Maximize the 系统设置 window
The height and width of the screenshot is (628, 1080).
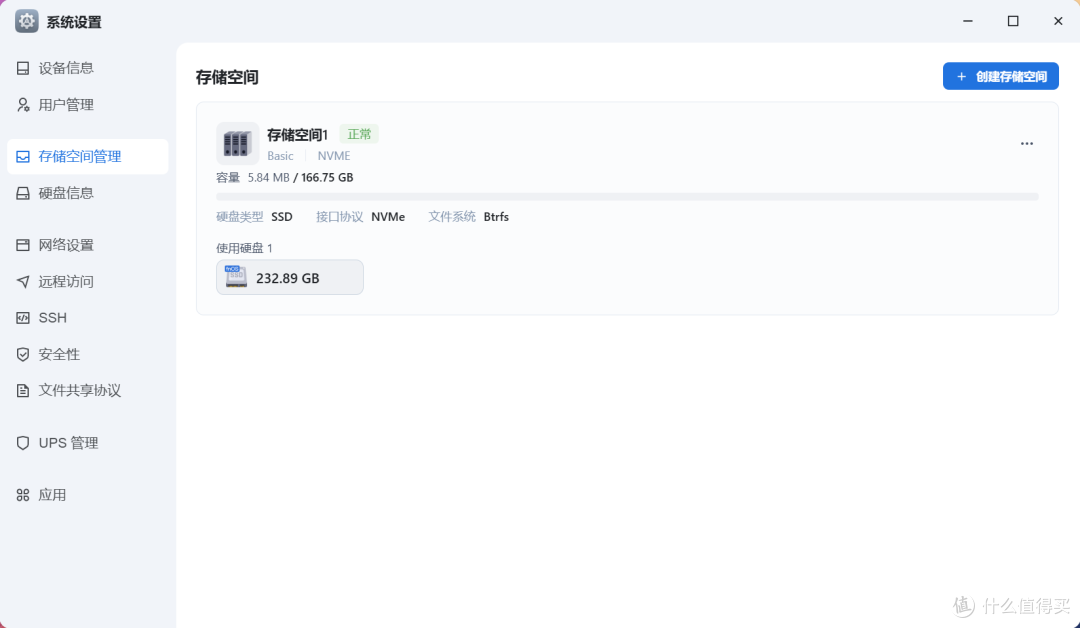(1012, 21)
